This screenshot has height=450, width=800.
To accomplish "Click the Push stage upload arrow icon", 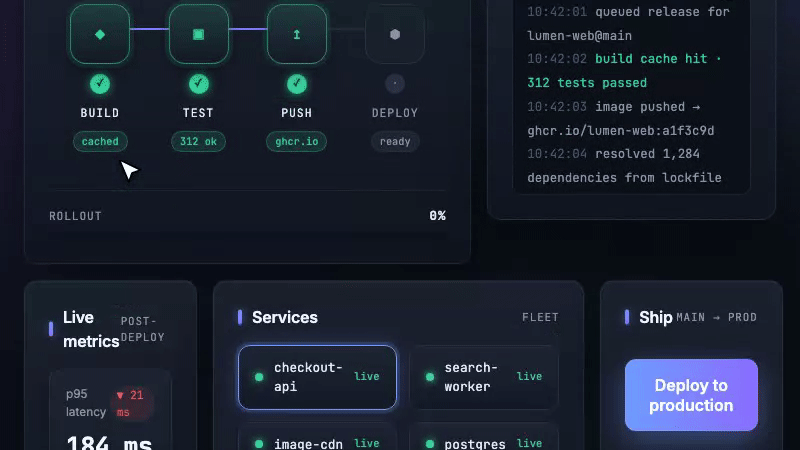I will 296,34.
